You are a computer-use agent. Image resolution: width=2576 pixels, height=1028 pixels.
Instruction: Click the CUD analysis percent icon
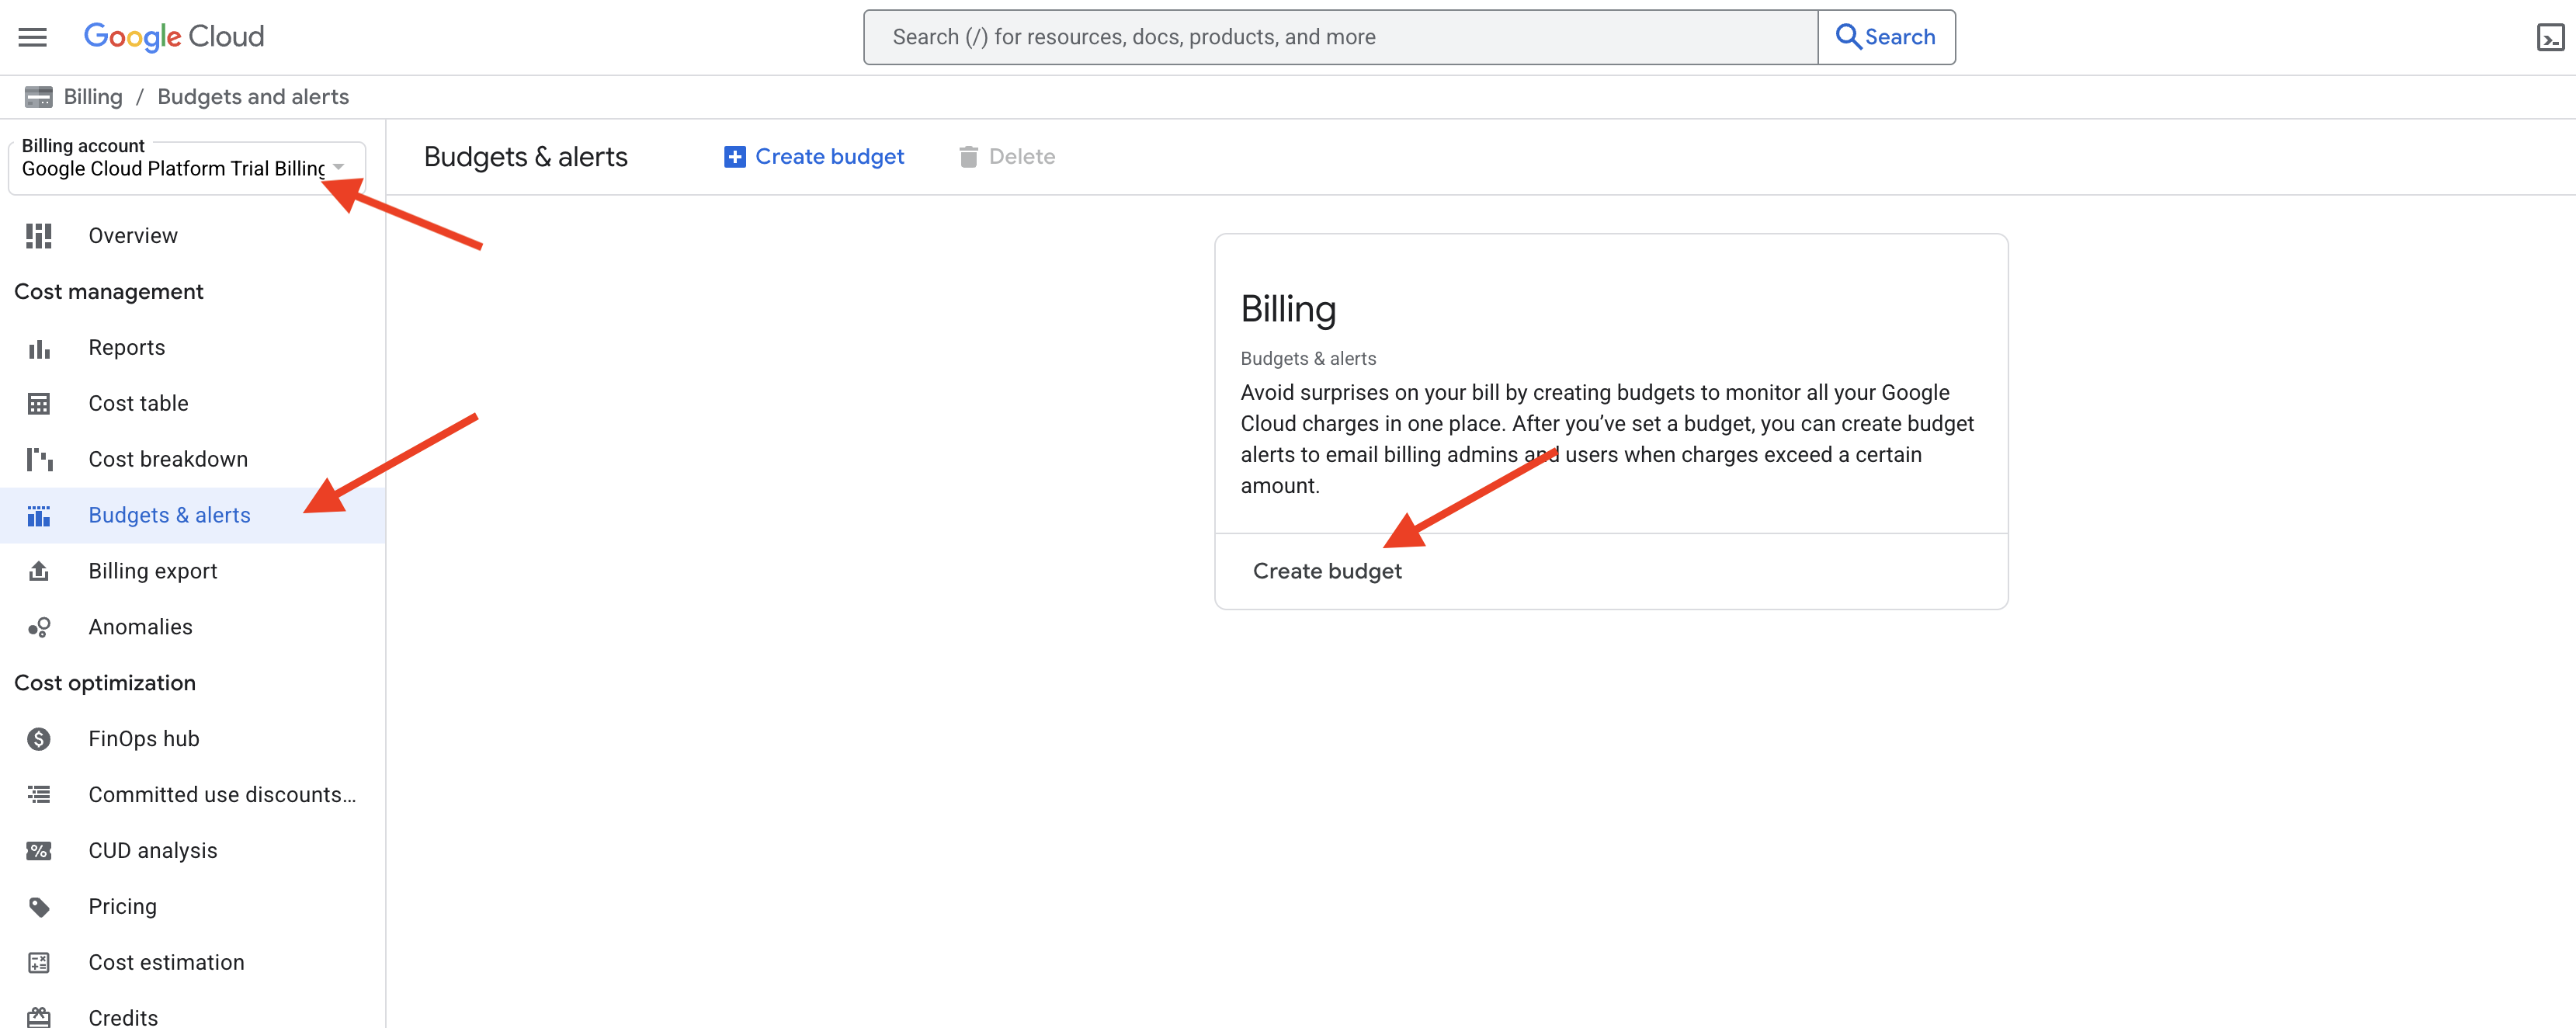(39, 851)
